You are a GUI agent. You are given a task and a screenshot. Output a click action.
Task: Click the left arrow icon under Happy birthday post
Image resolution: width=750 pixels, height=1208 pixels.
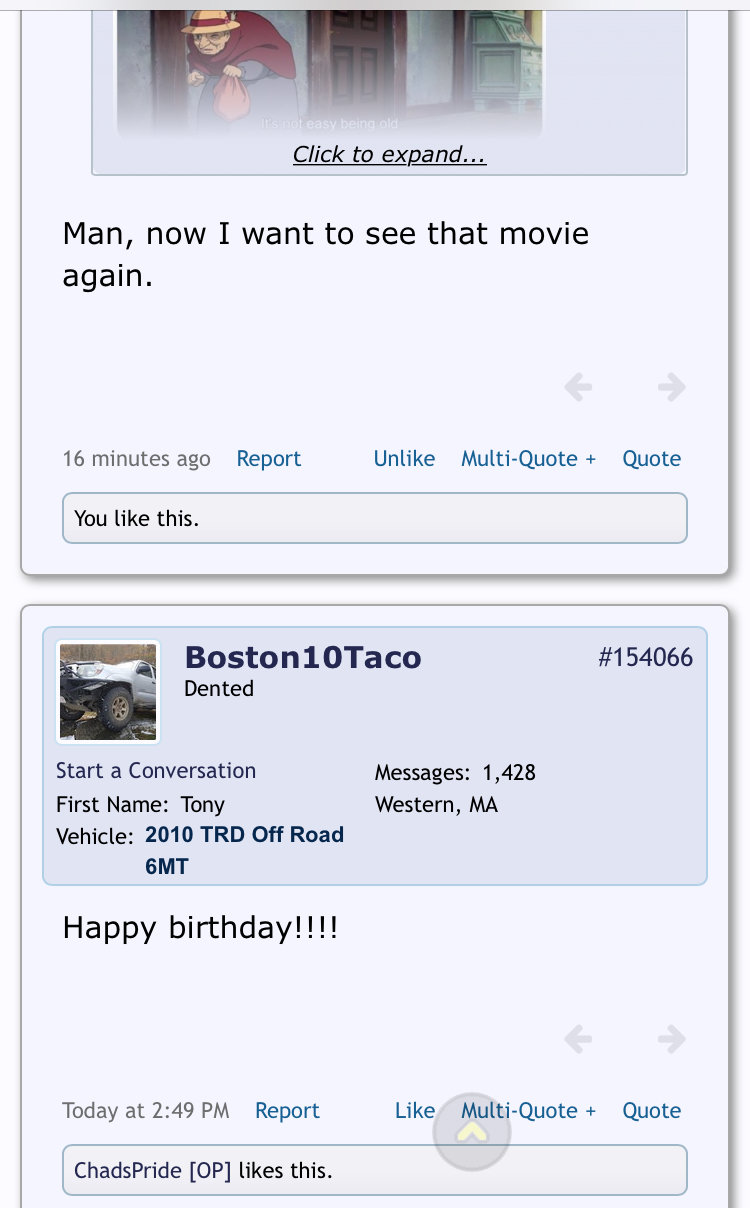578,1039
